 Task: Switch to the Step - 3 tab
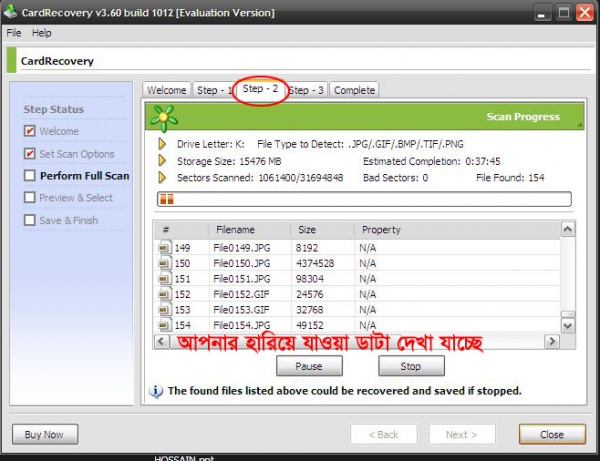click(307, 90)
